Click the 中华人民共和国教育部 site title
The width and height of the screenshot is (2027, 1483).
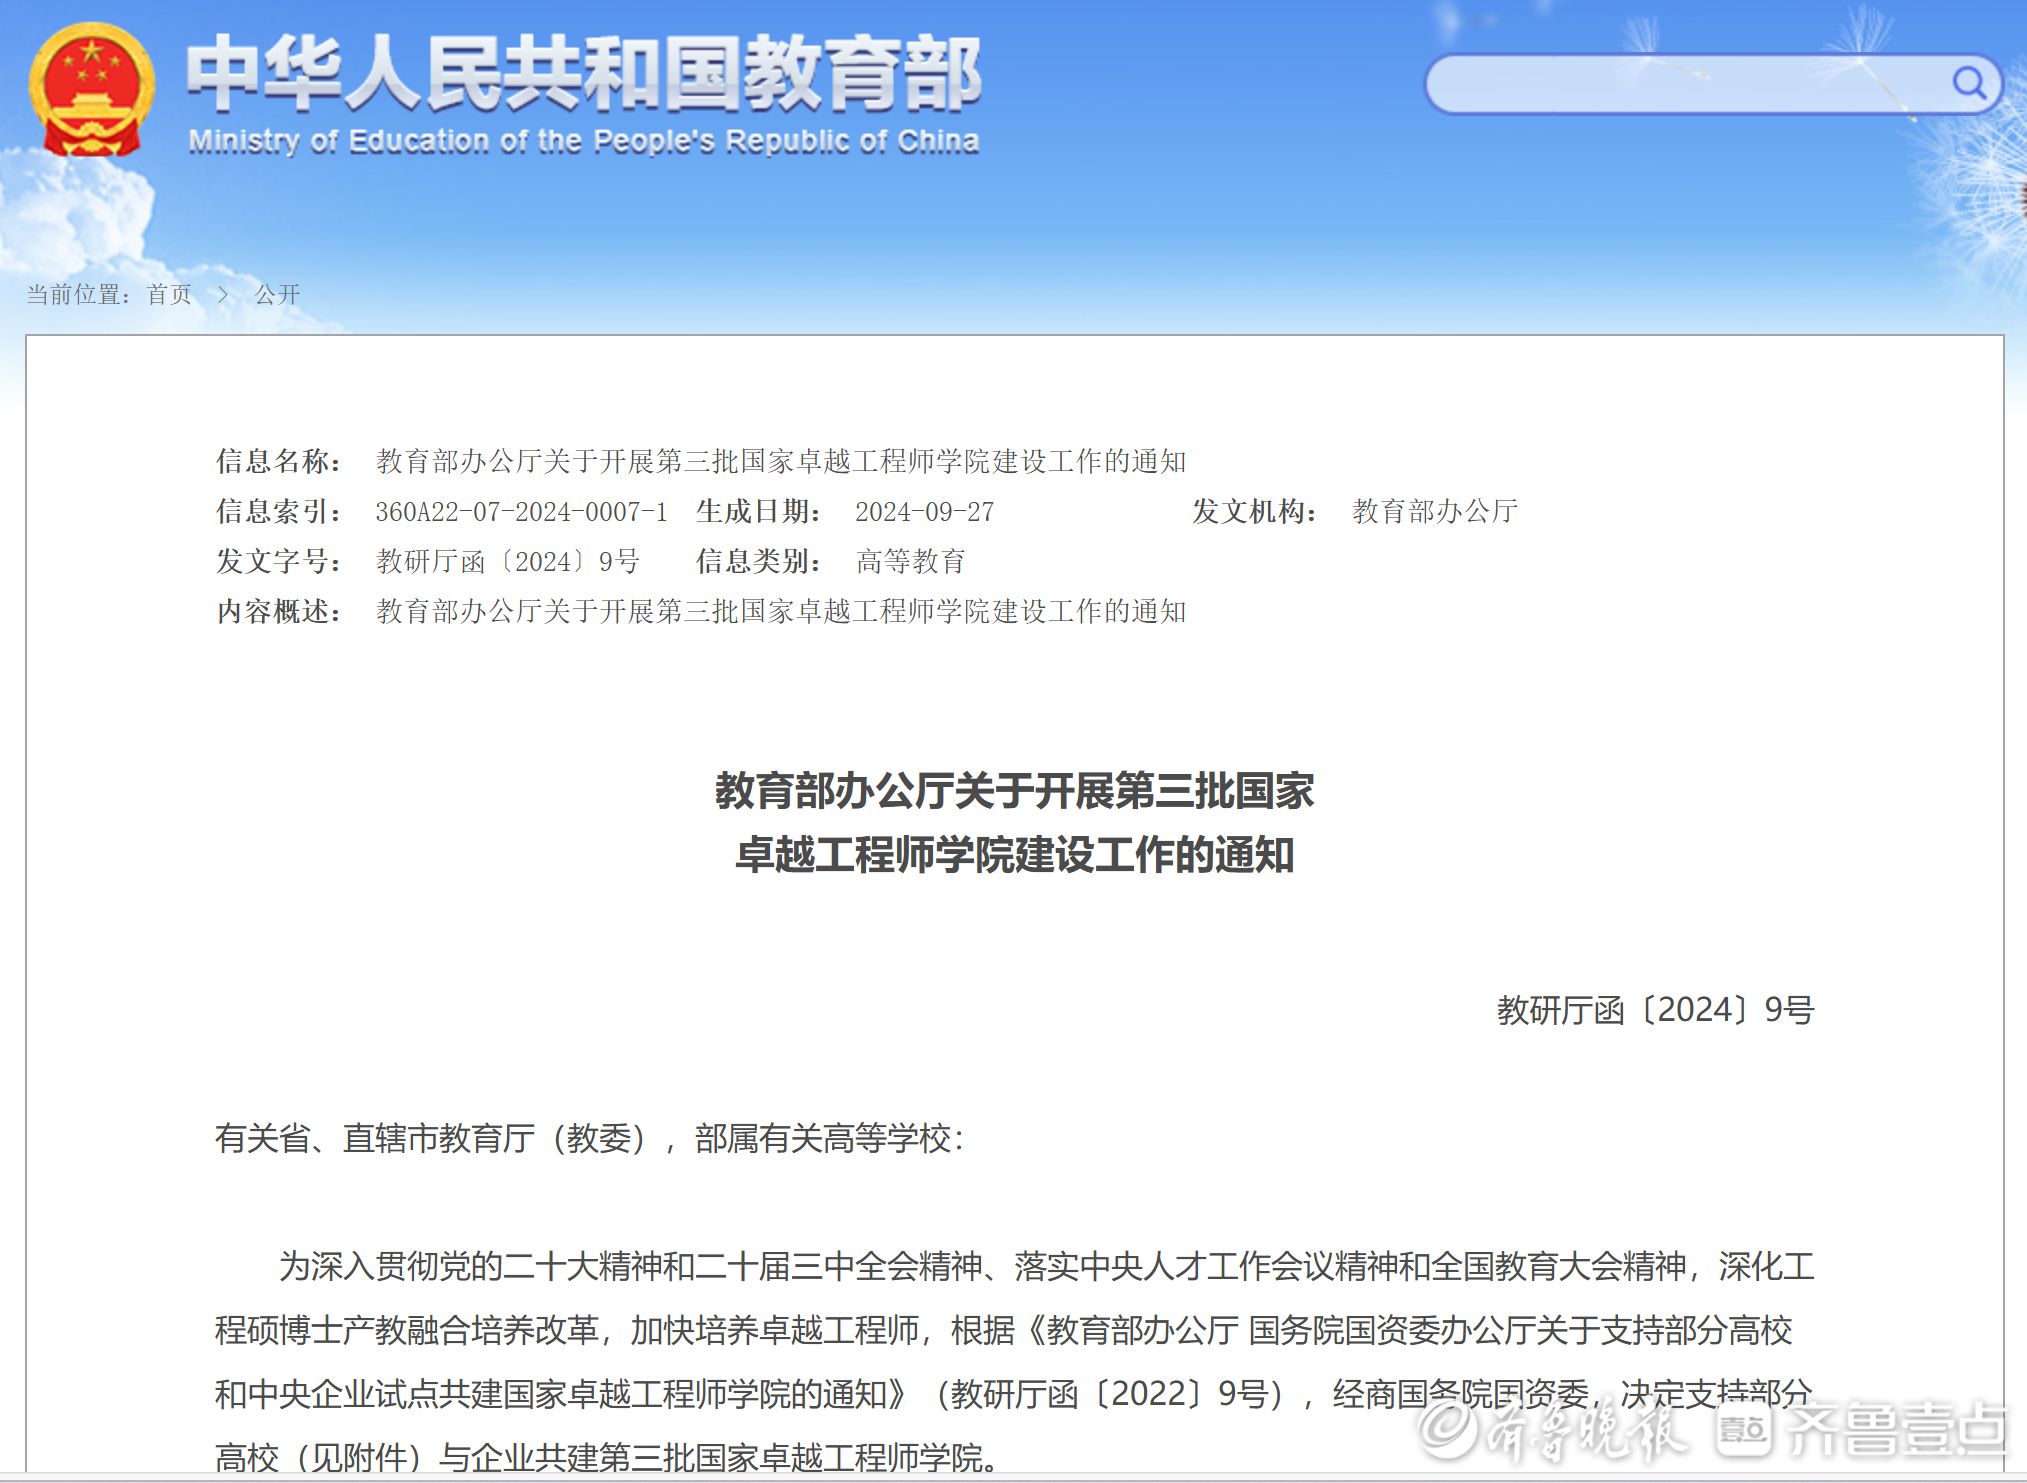coord(584,72)
